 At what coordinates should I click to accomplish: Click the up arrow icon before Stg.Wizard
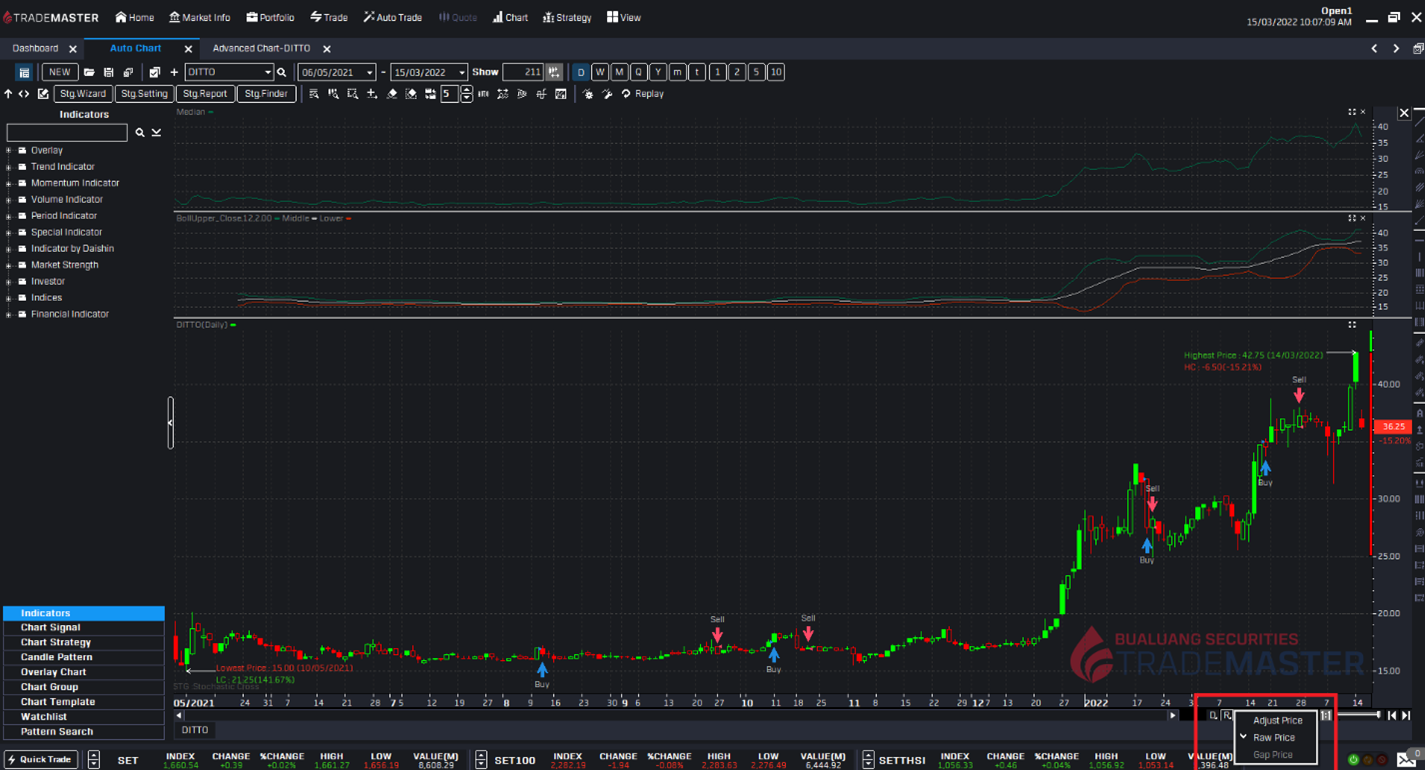coord(8,94)
